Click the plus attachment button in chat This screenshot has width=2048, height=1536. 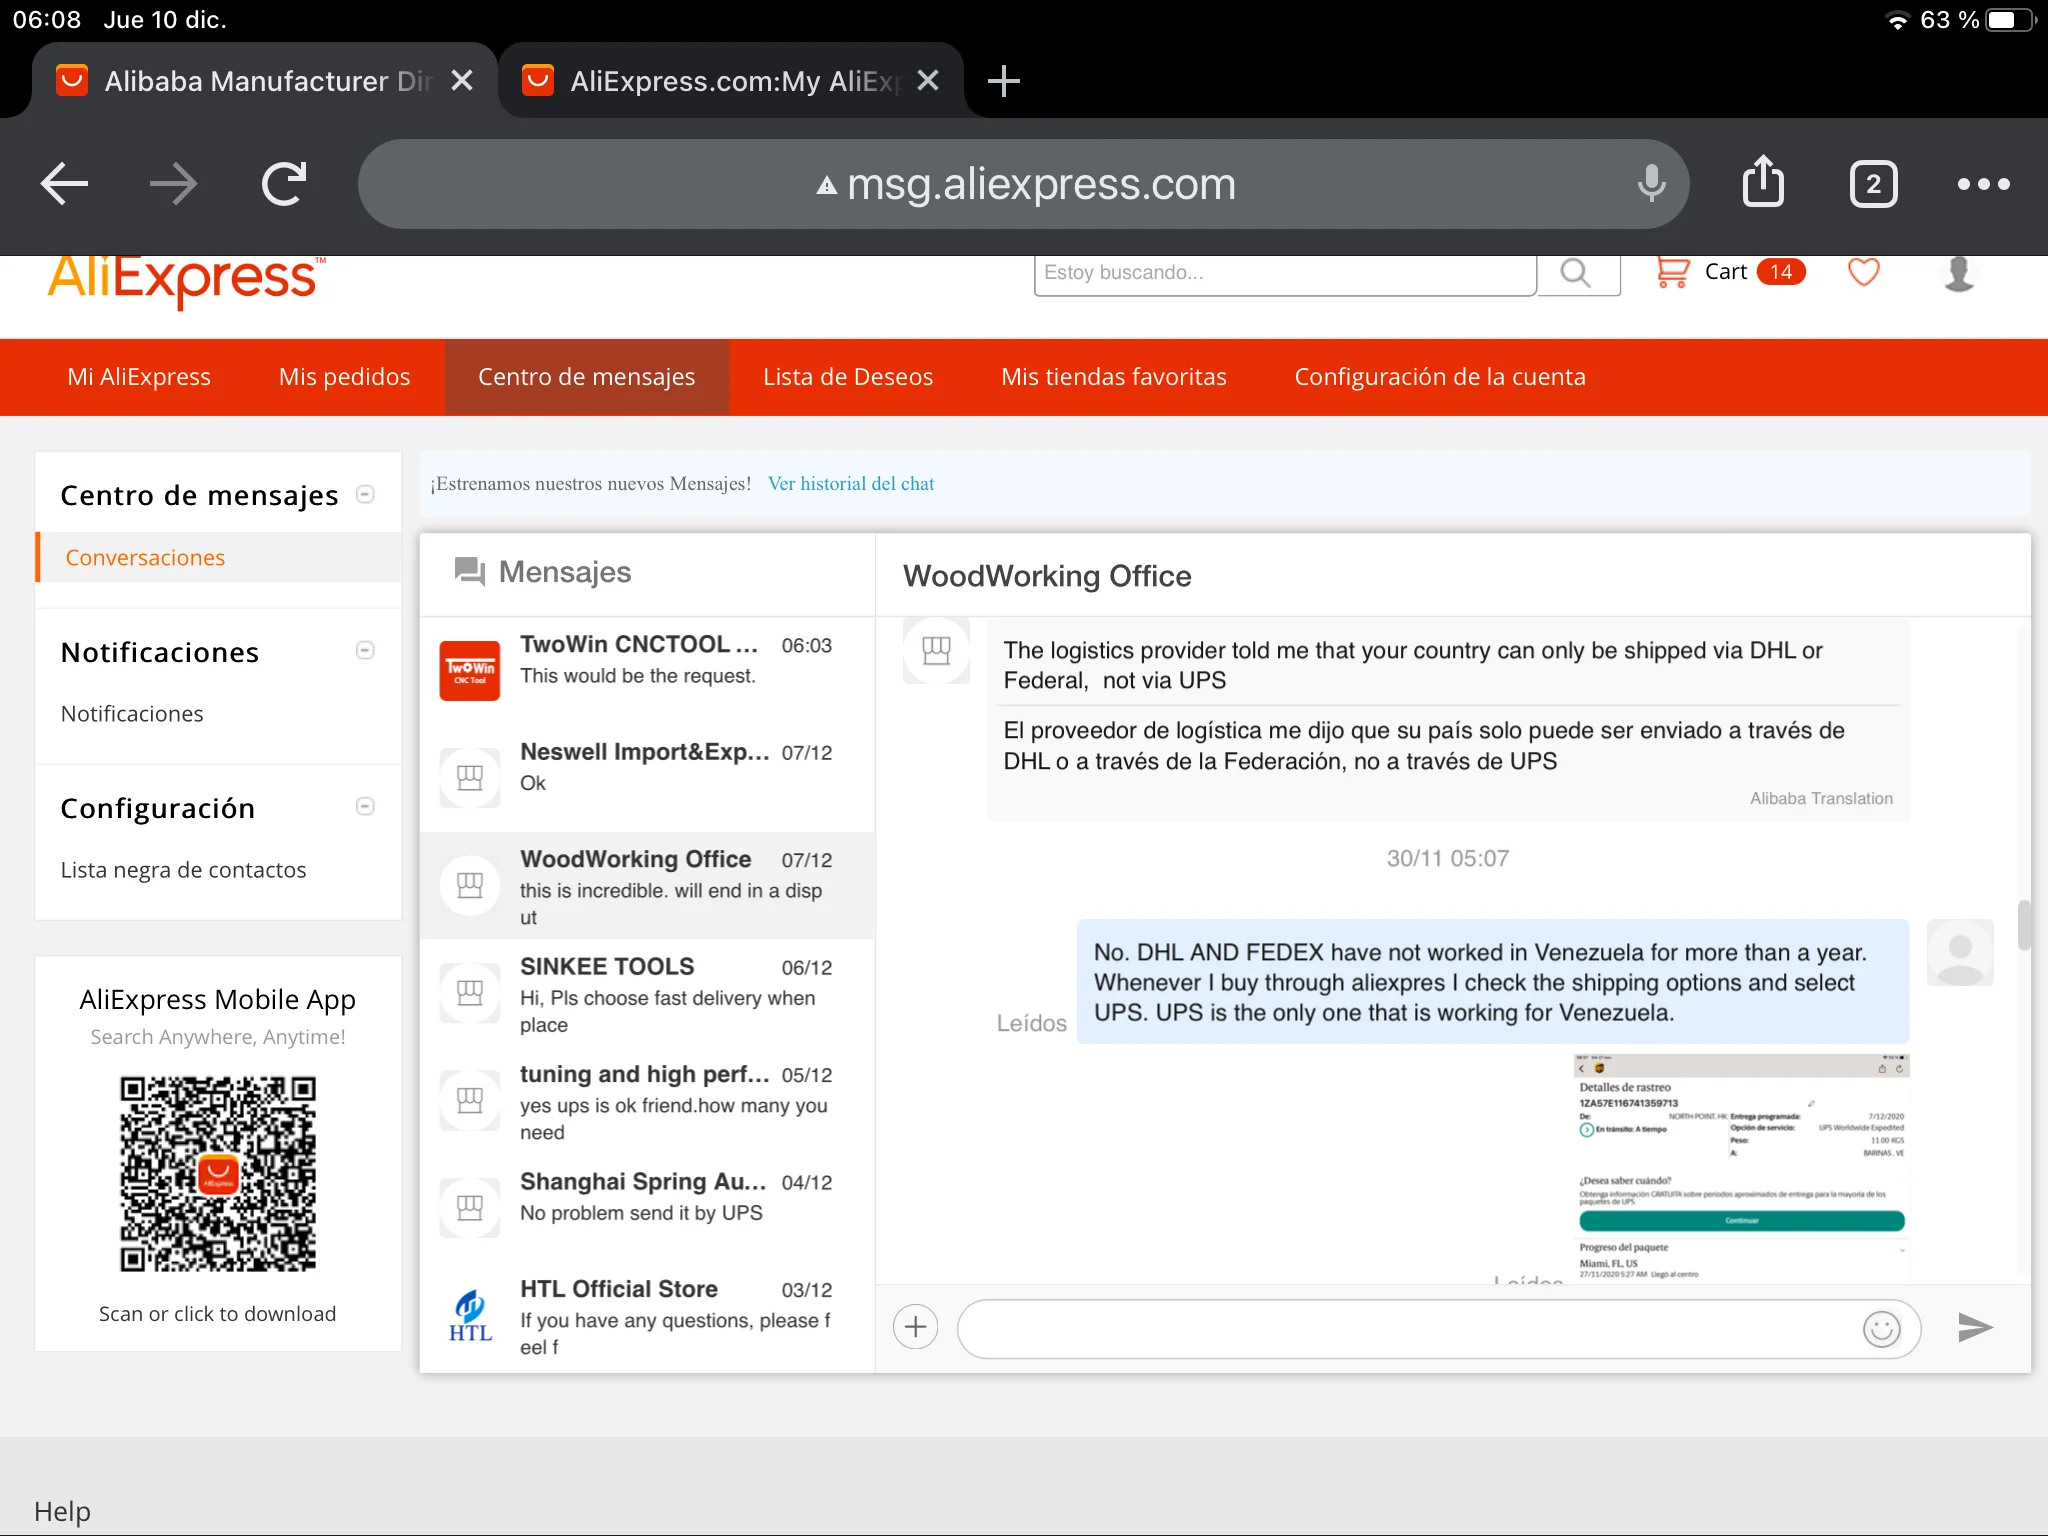click(915, 1327)
